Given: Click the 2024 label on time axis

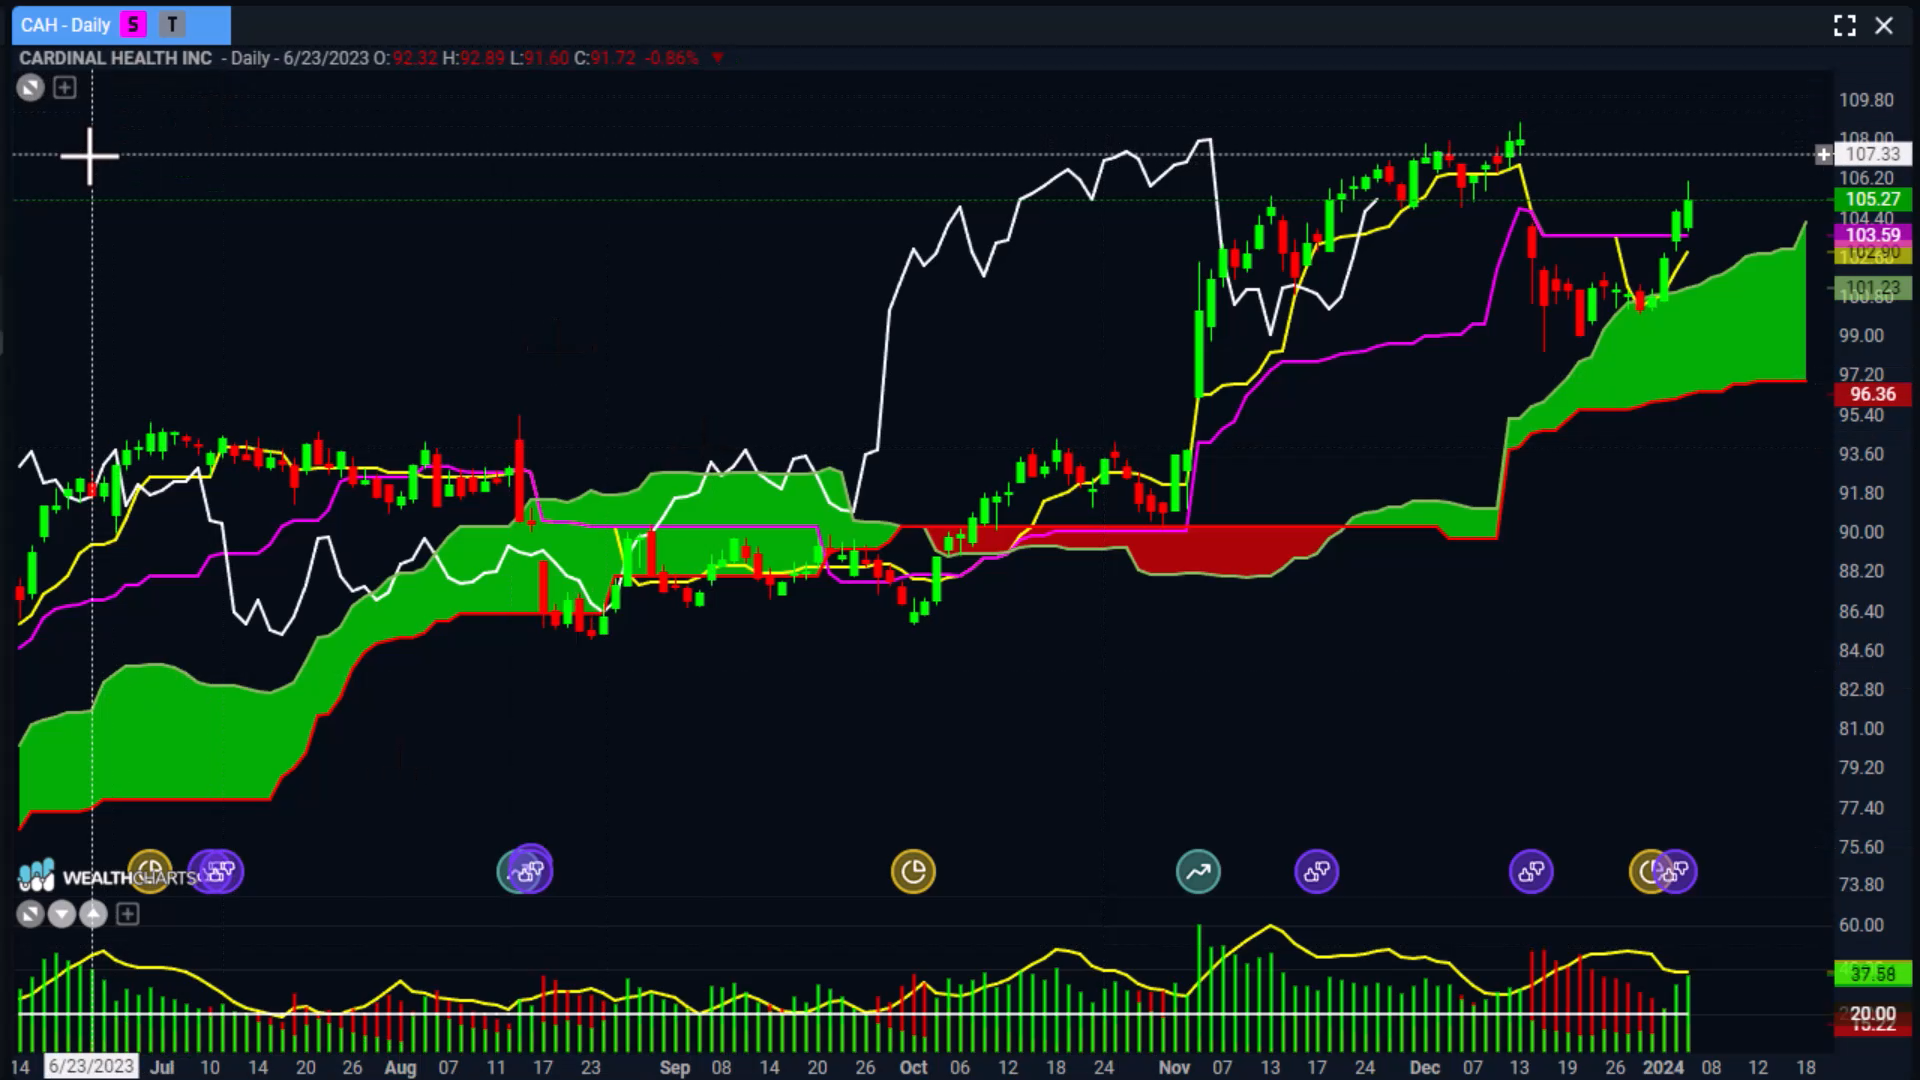Looking at the screenshot, I should coord(1664,1067).
